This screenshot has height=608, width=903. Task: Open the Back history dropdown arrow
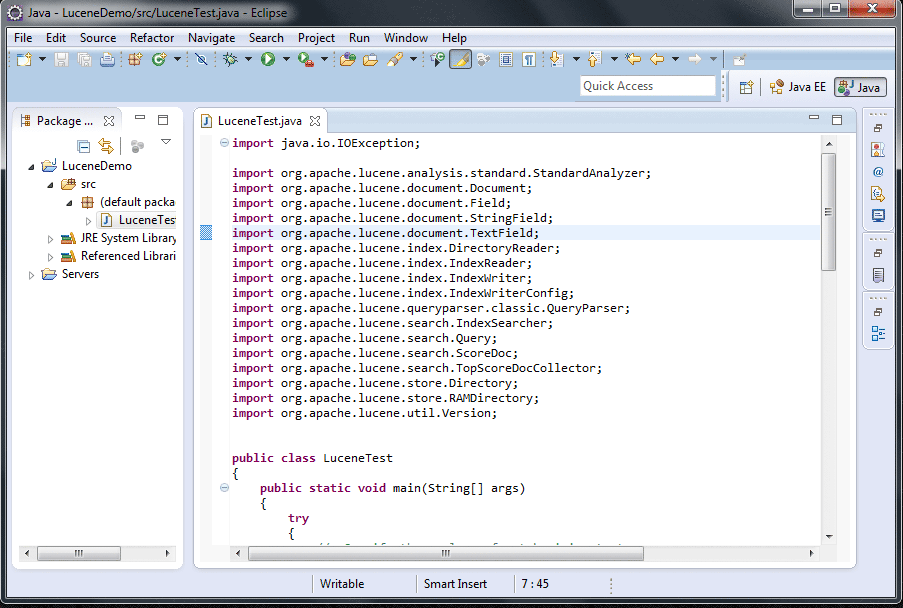click(x=675, y=59)
